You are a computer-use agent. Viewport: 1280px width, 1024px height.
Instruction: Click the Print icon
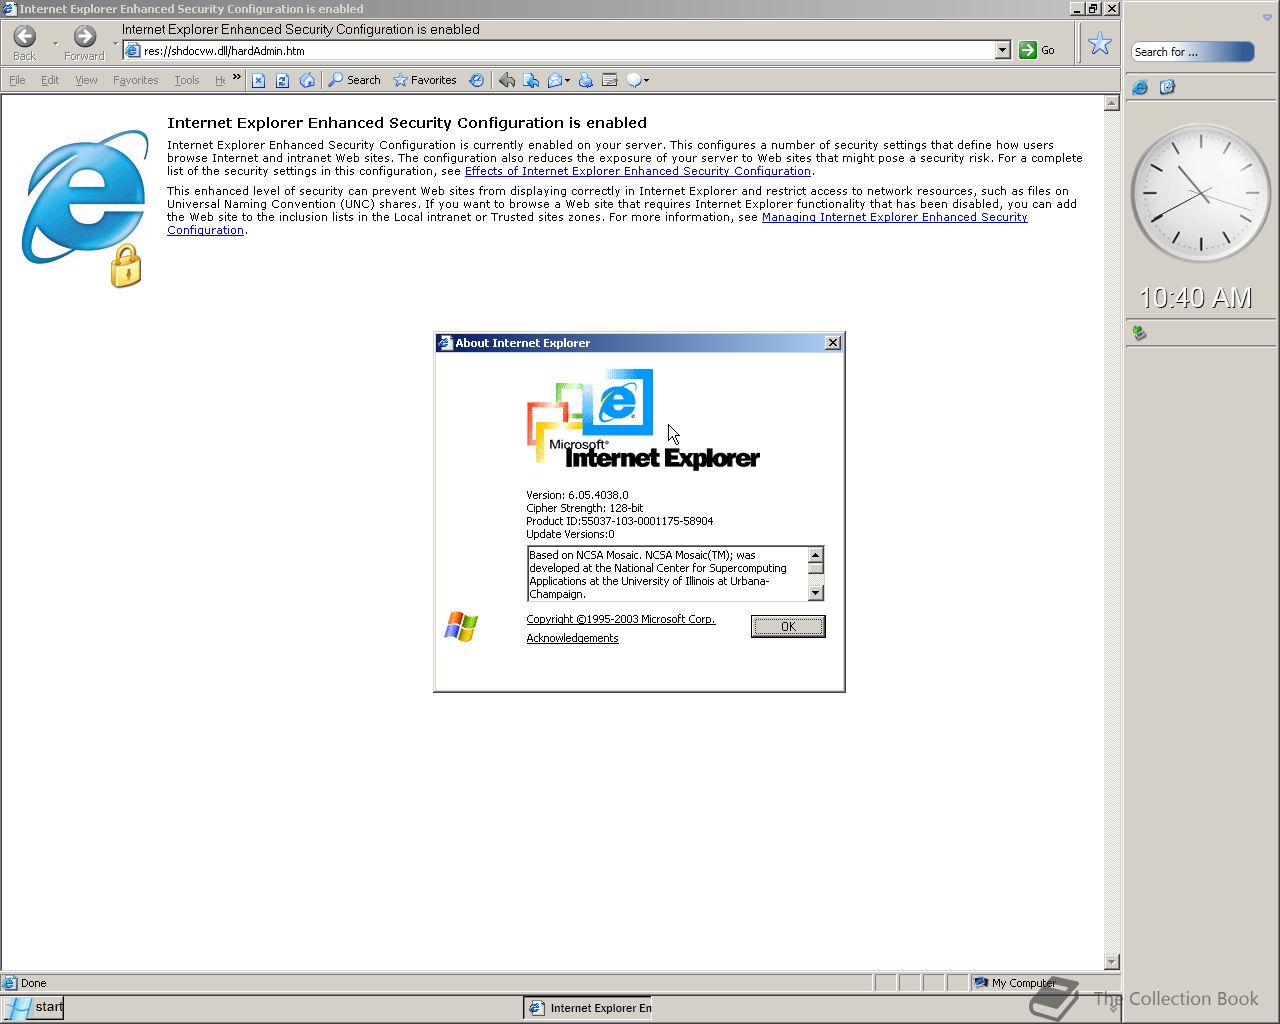tap(586, 80)
